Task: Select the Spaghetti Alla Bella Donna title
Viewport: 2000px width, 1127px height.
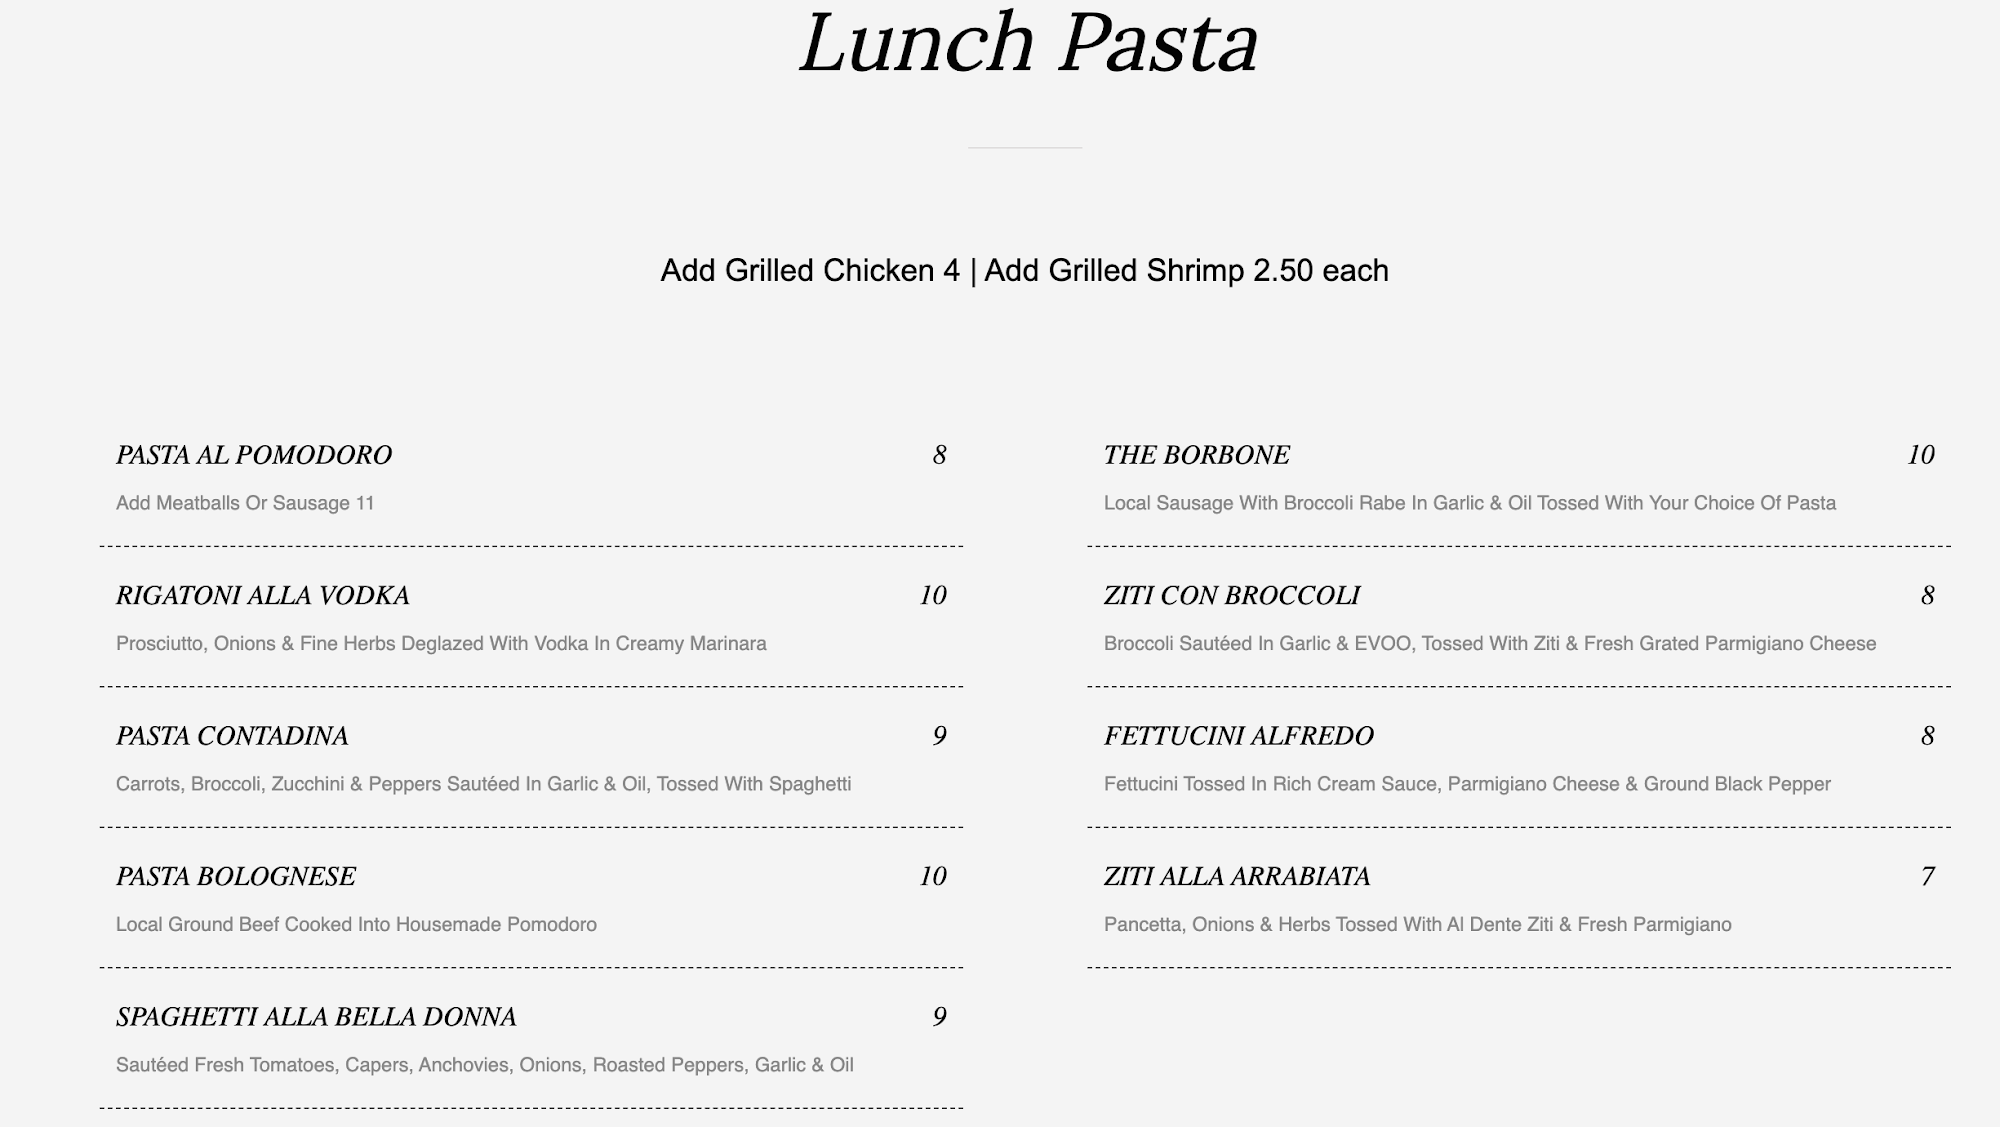Action: click(x=316, y=1018)
